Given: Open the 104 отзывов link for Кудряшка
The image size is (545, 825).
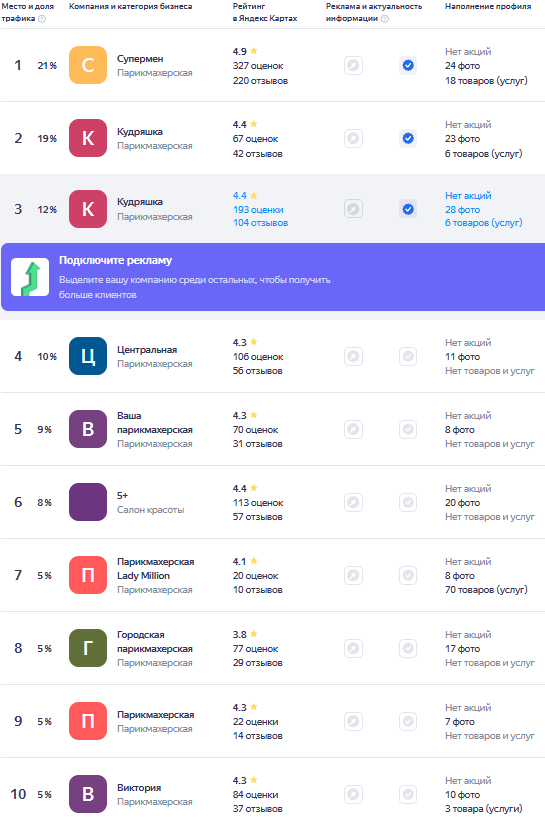Looking at the screenshot, I should (260, 223).
